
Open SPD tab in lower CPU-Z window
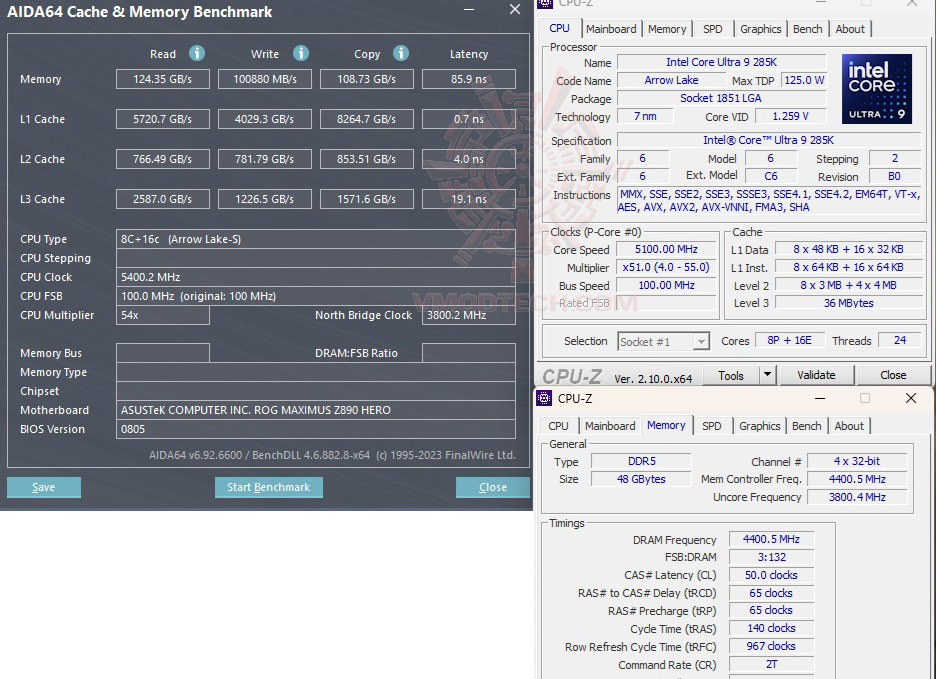(712, 426)
